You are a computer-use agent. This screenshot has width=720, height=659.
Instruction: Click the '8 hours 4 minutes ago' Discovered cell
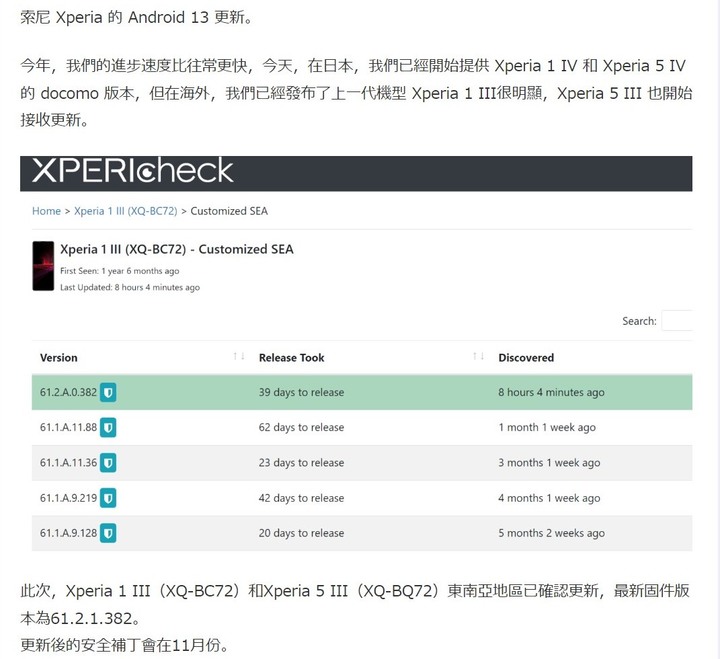[x=551, y=392]
